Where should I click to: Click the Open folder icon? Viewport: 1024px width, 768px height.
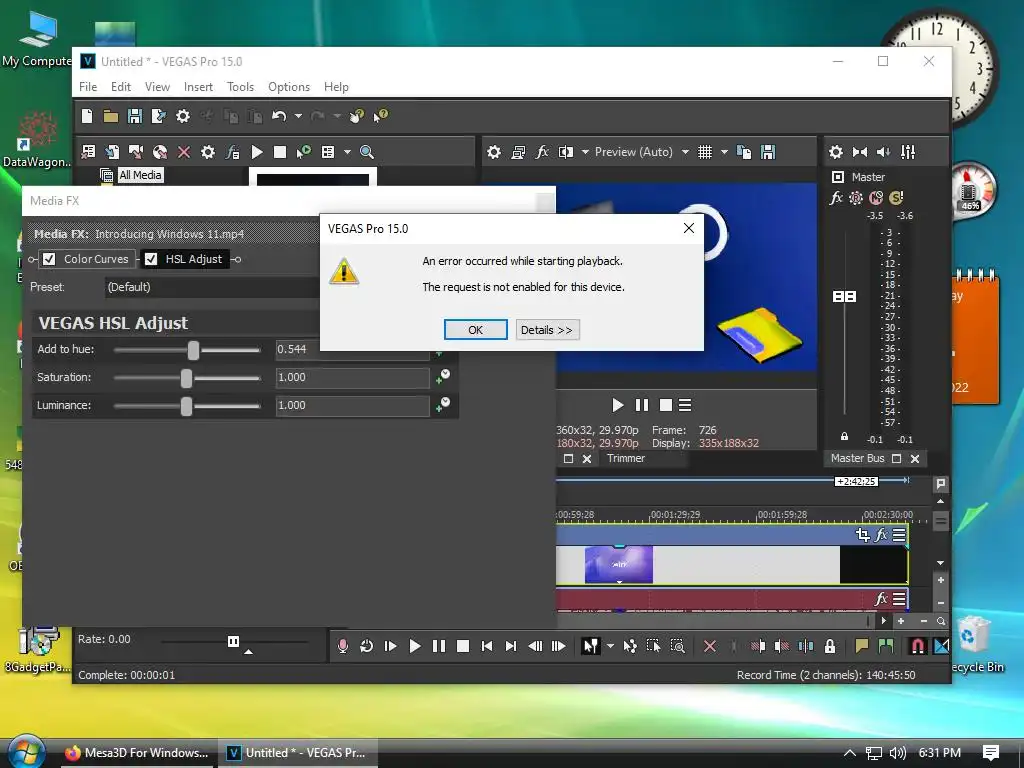[x=111, y=116]
